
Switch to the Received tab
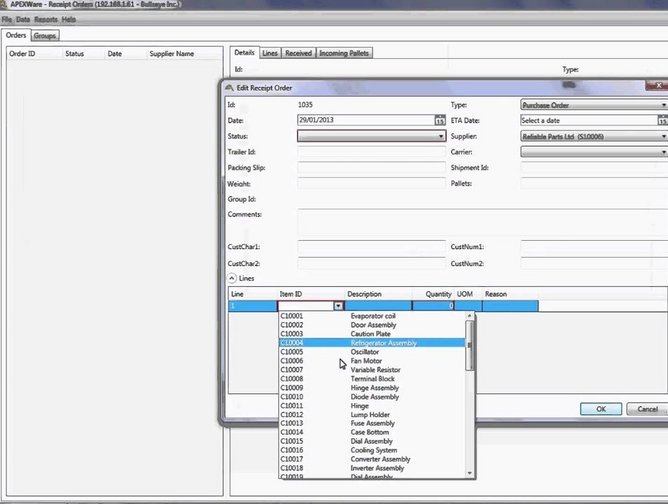point(298,53)
